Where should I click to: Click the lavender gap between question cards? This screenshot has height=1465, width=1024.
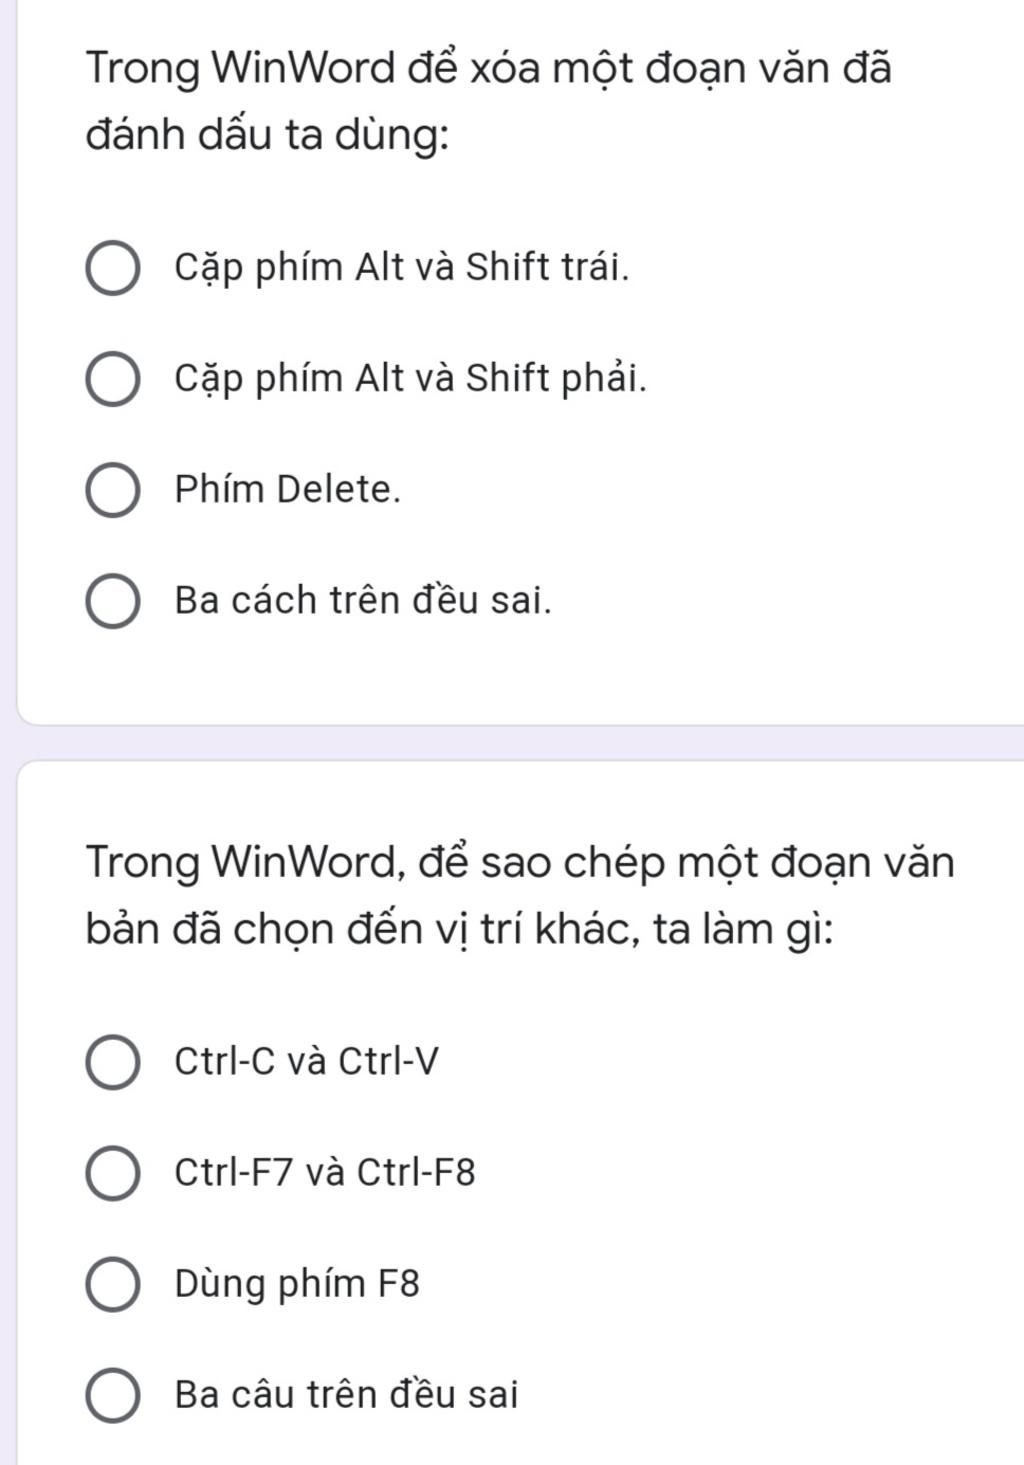(512, 742)
